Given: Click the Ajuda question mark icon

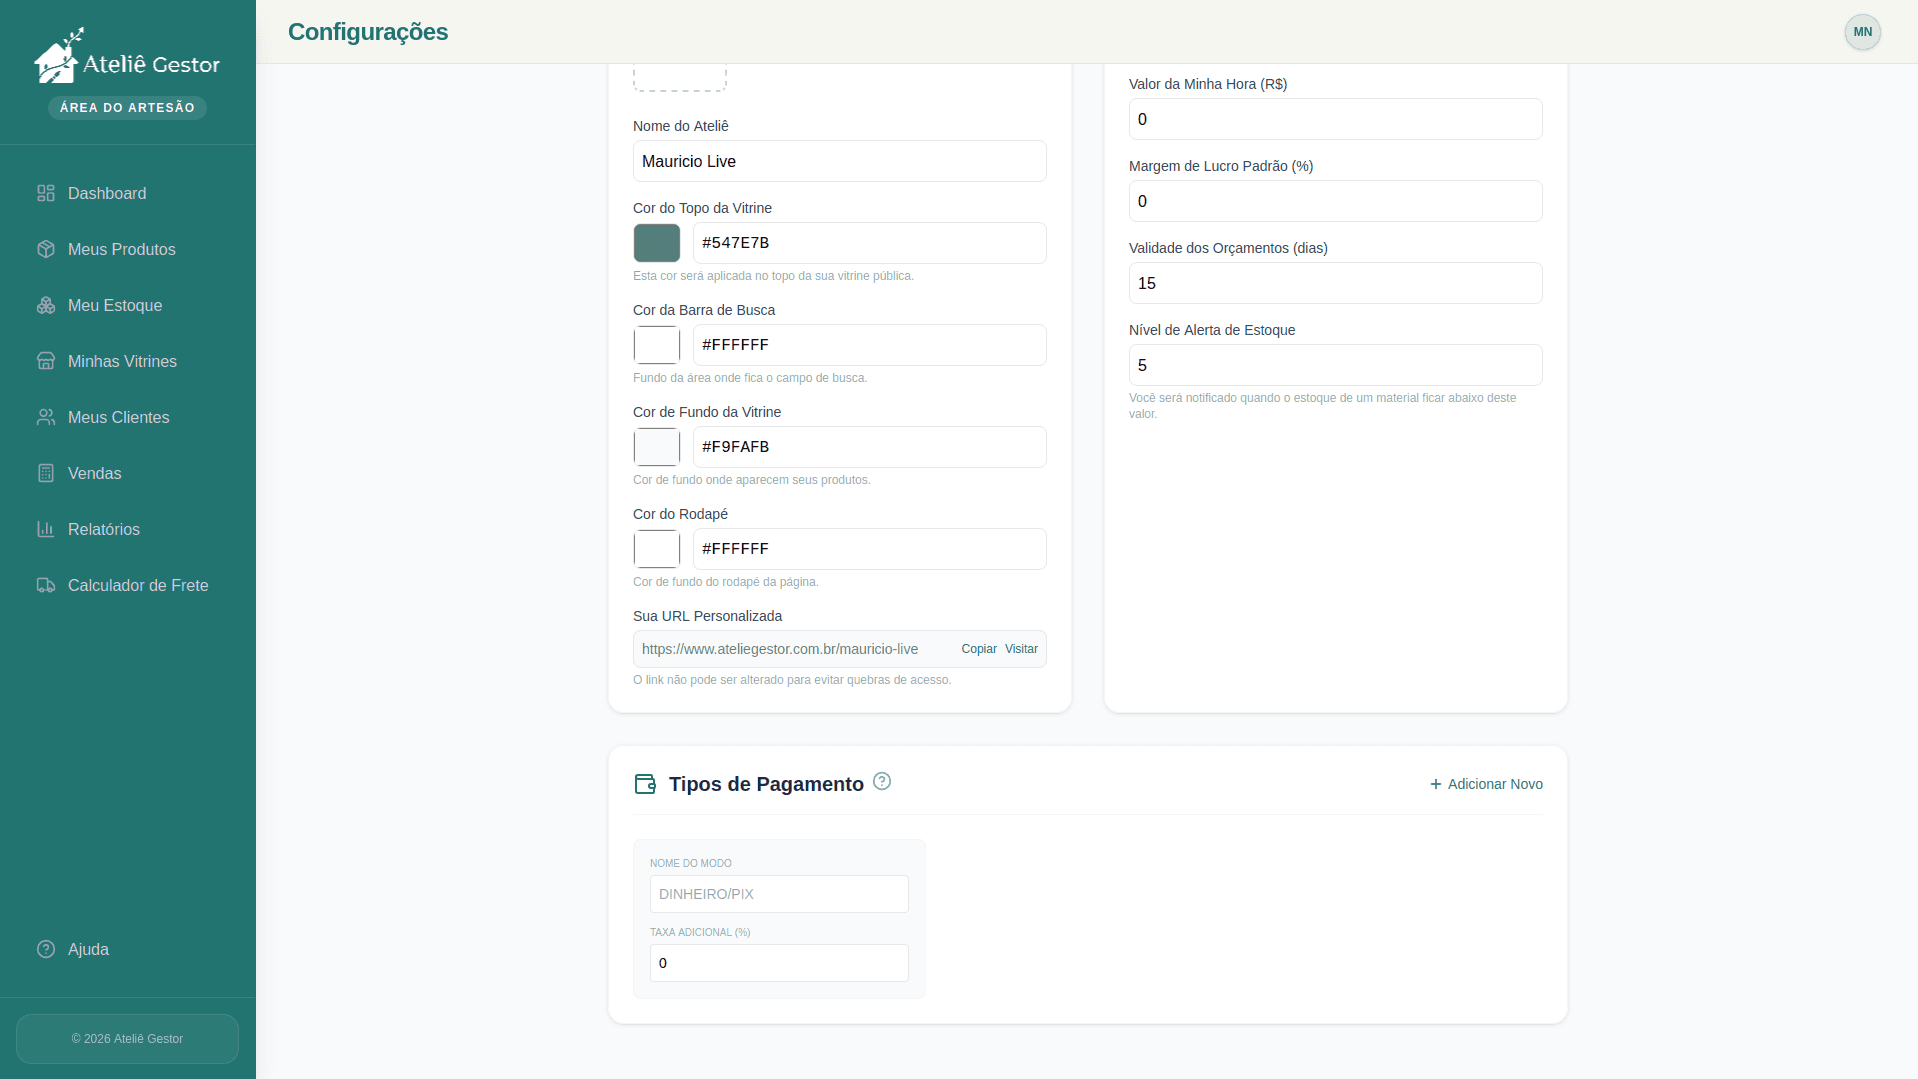Looking at the screenshot, I should pos(46,949).
